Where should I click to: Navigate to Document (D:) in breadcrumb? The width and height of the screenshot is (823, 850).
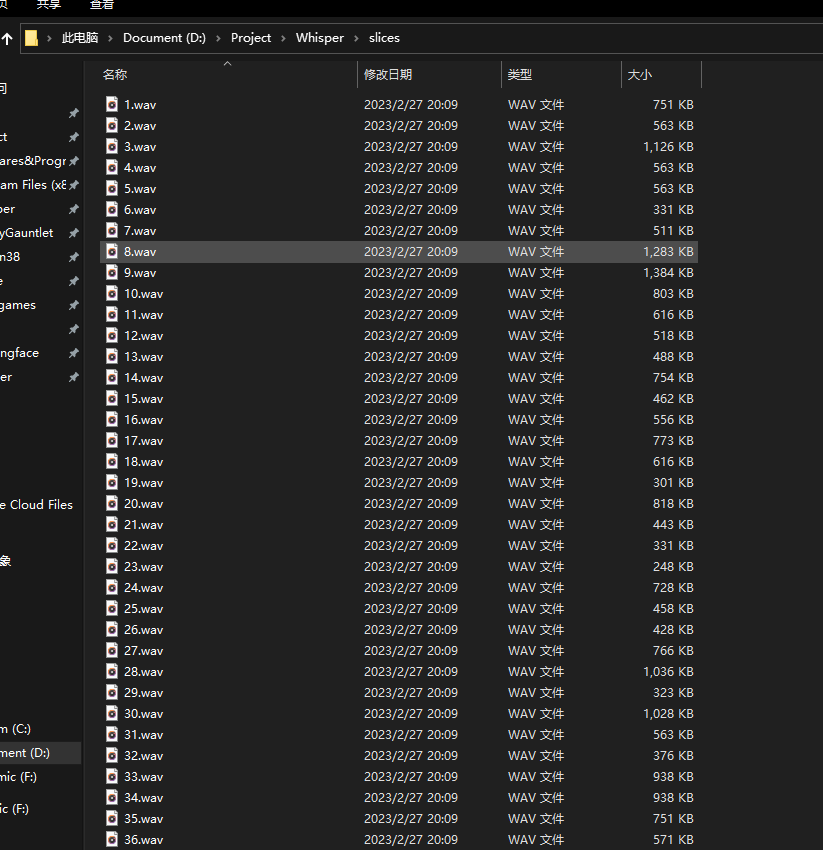(x=164, y=38)
